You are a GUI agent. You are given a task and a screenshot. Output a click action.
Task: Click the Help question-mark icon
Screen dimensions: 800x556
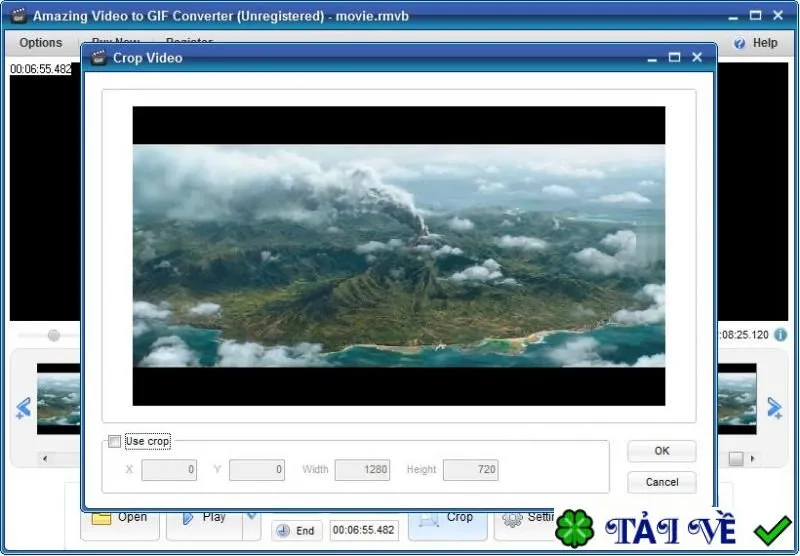click(x=739, y=43)
